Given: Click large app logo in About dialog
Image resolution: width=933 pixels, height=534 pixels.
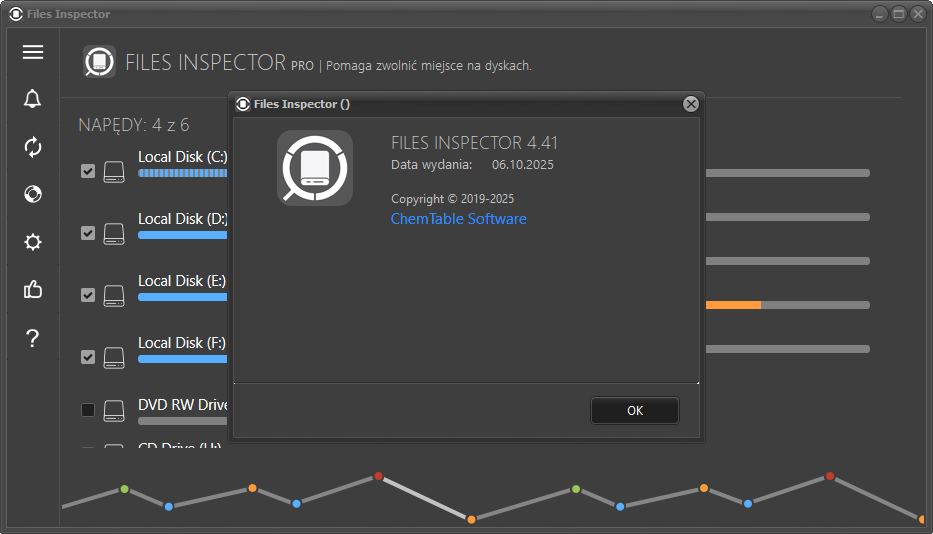Looking at the screenshot, I should (315, 168).
